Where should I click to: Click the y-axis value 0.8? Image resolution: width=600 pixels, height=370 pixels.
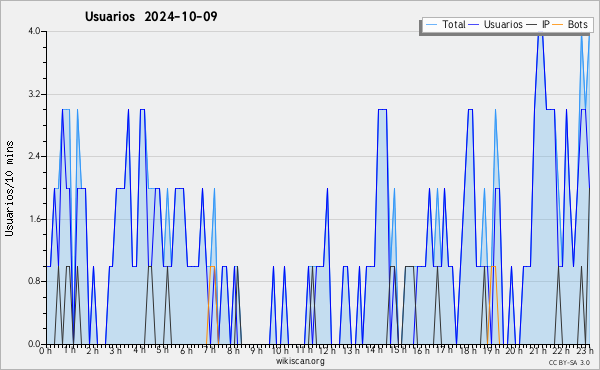point(34,282)
